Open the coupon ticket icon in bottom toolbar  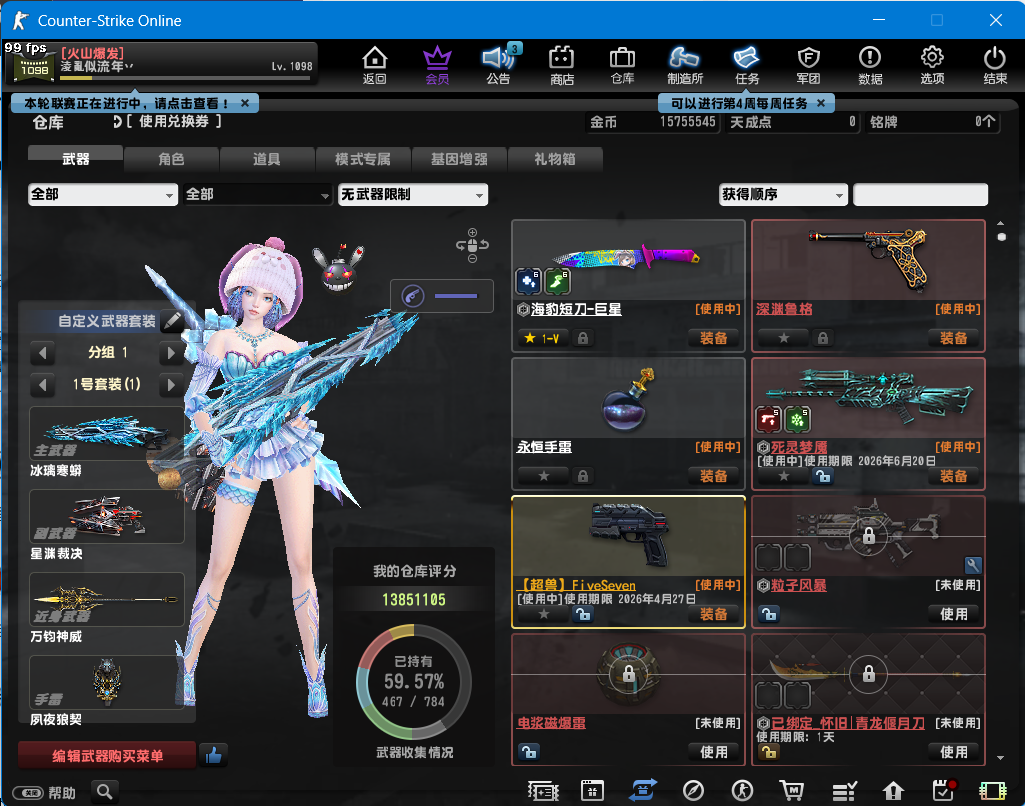point(543,792)
